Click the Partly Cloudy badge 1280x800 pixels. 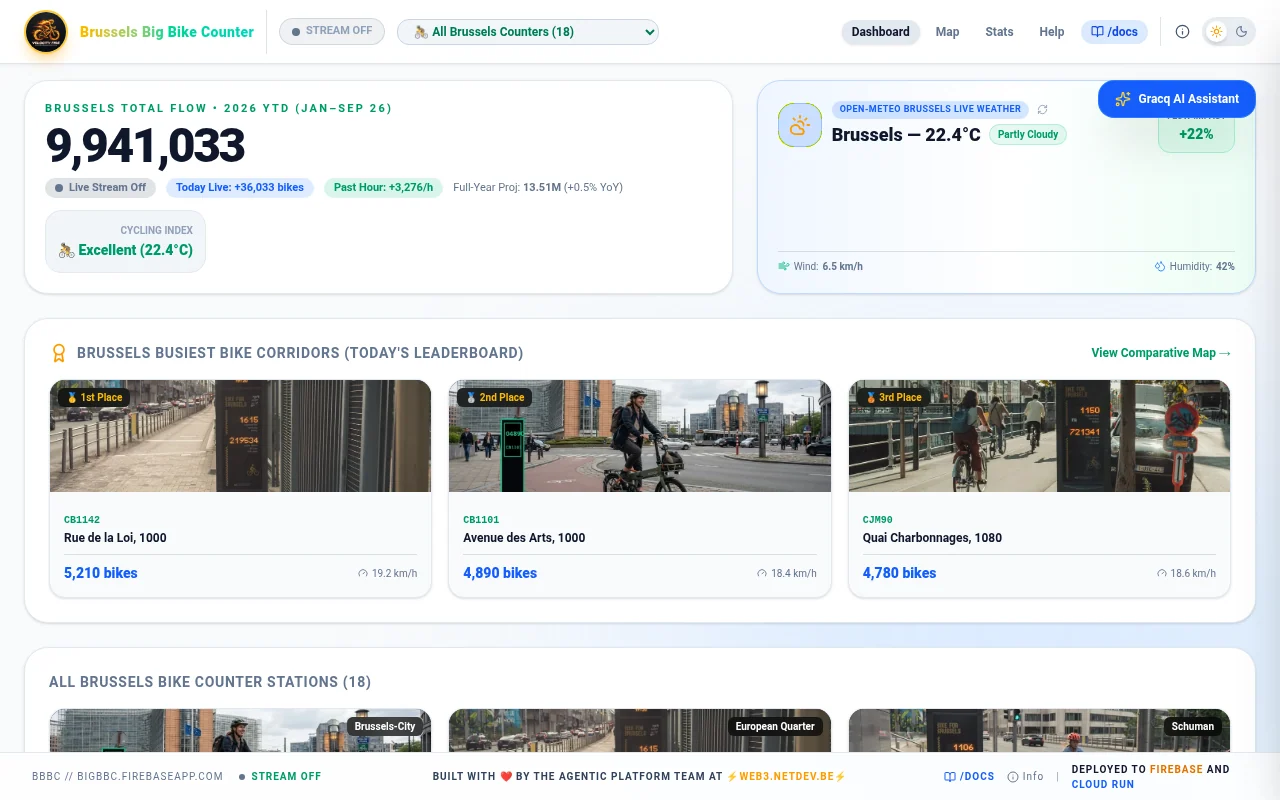[1028, 134]
